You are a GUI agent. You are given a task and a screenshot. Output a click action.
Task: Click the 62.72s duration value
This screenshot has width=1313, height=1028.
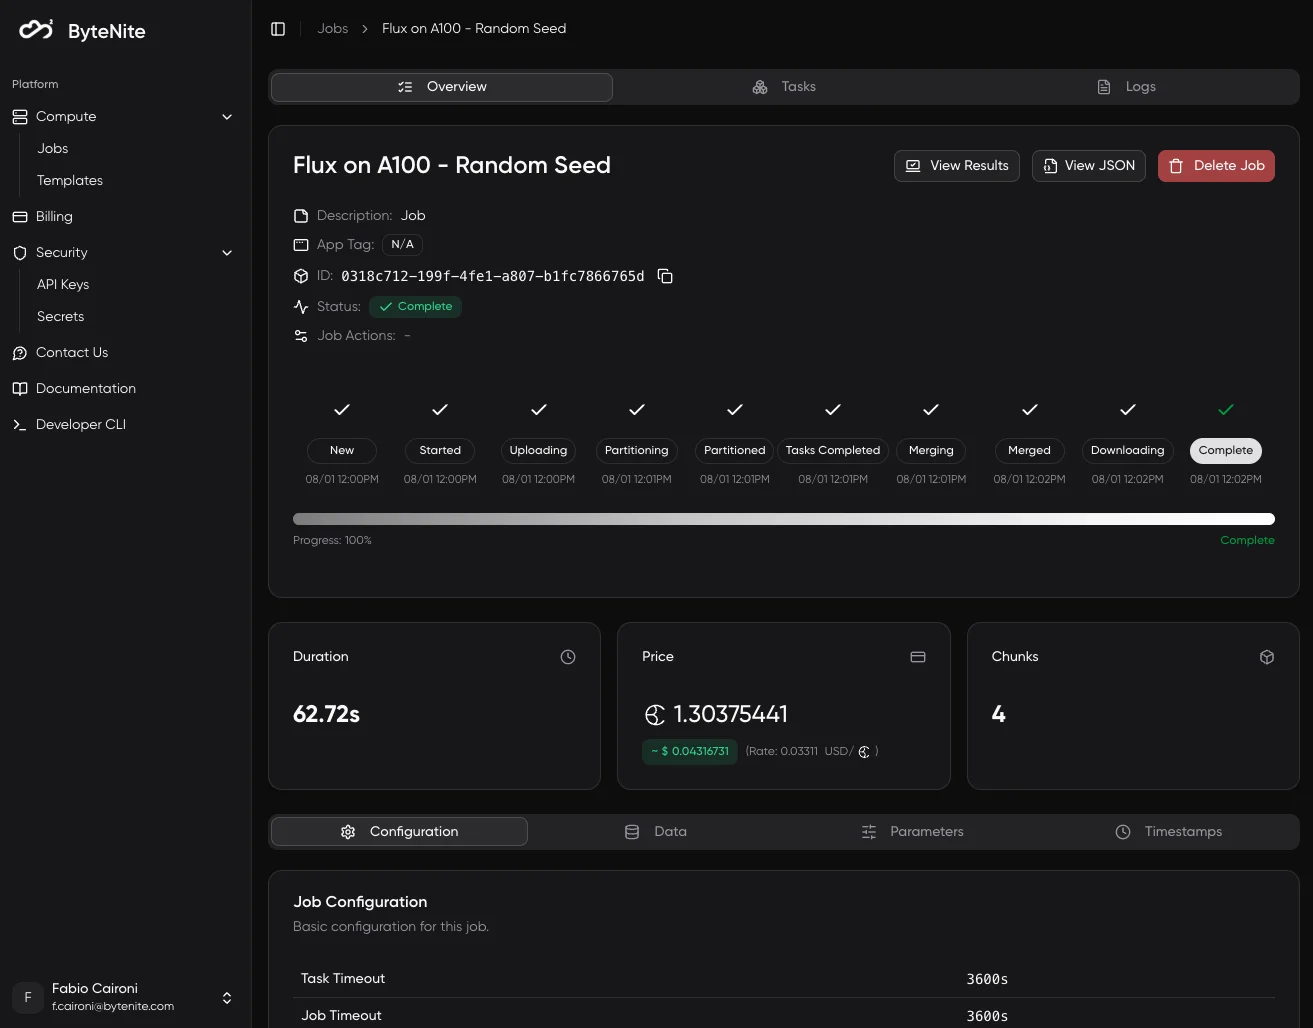point(326,715)
